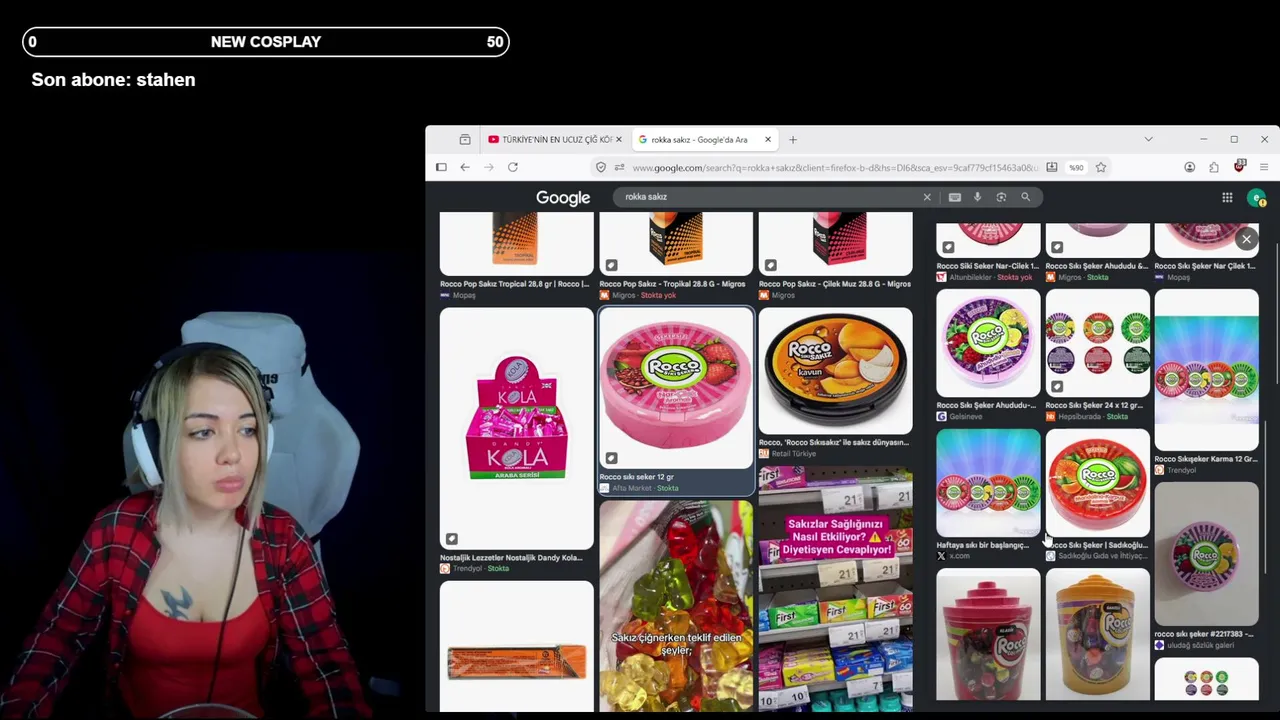This screenshot has width=1280, height=720.
Task: Open the purple Rocco Ahududu image in side panel
Action: coord(988,343)
